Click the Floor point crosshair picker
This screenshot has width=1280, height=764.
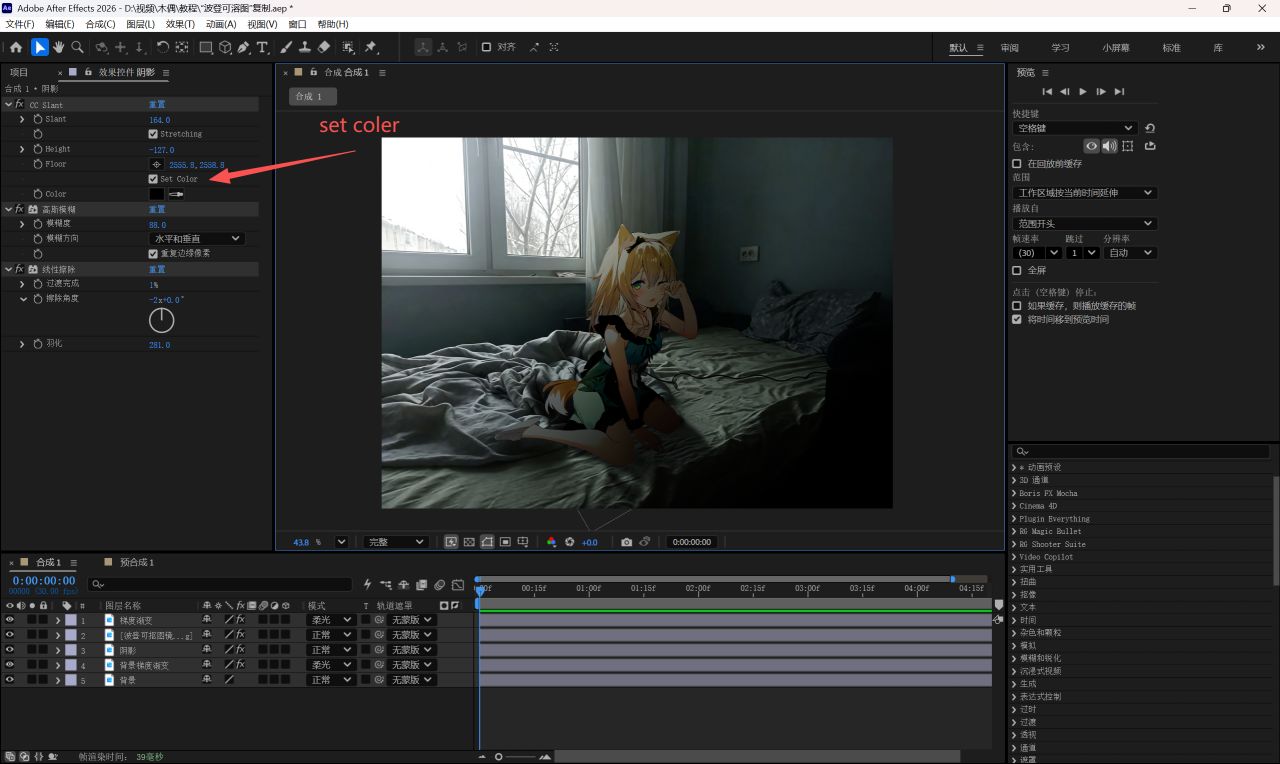157,164
